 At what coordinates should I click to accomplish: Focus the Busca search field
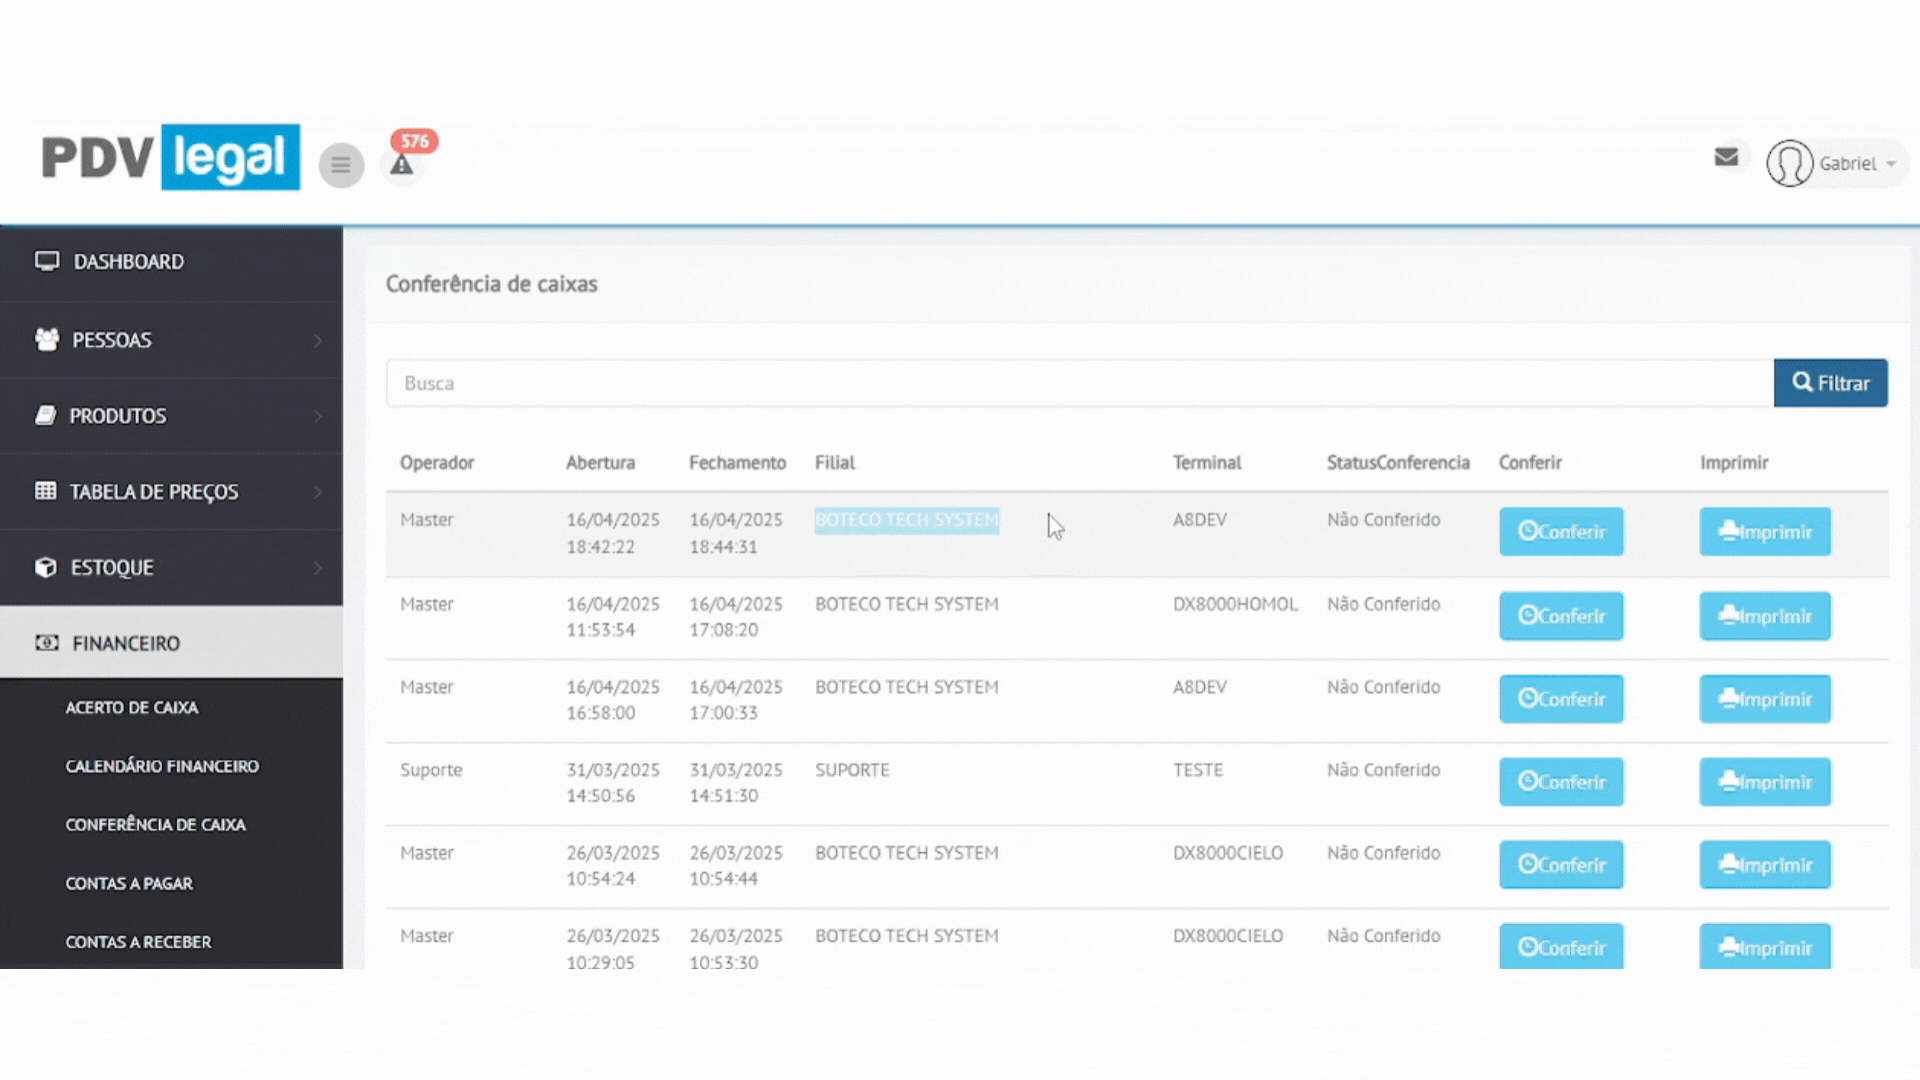(x=1079, y=383)
